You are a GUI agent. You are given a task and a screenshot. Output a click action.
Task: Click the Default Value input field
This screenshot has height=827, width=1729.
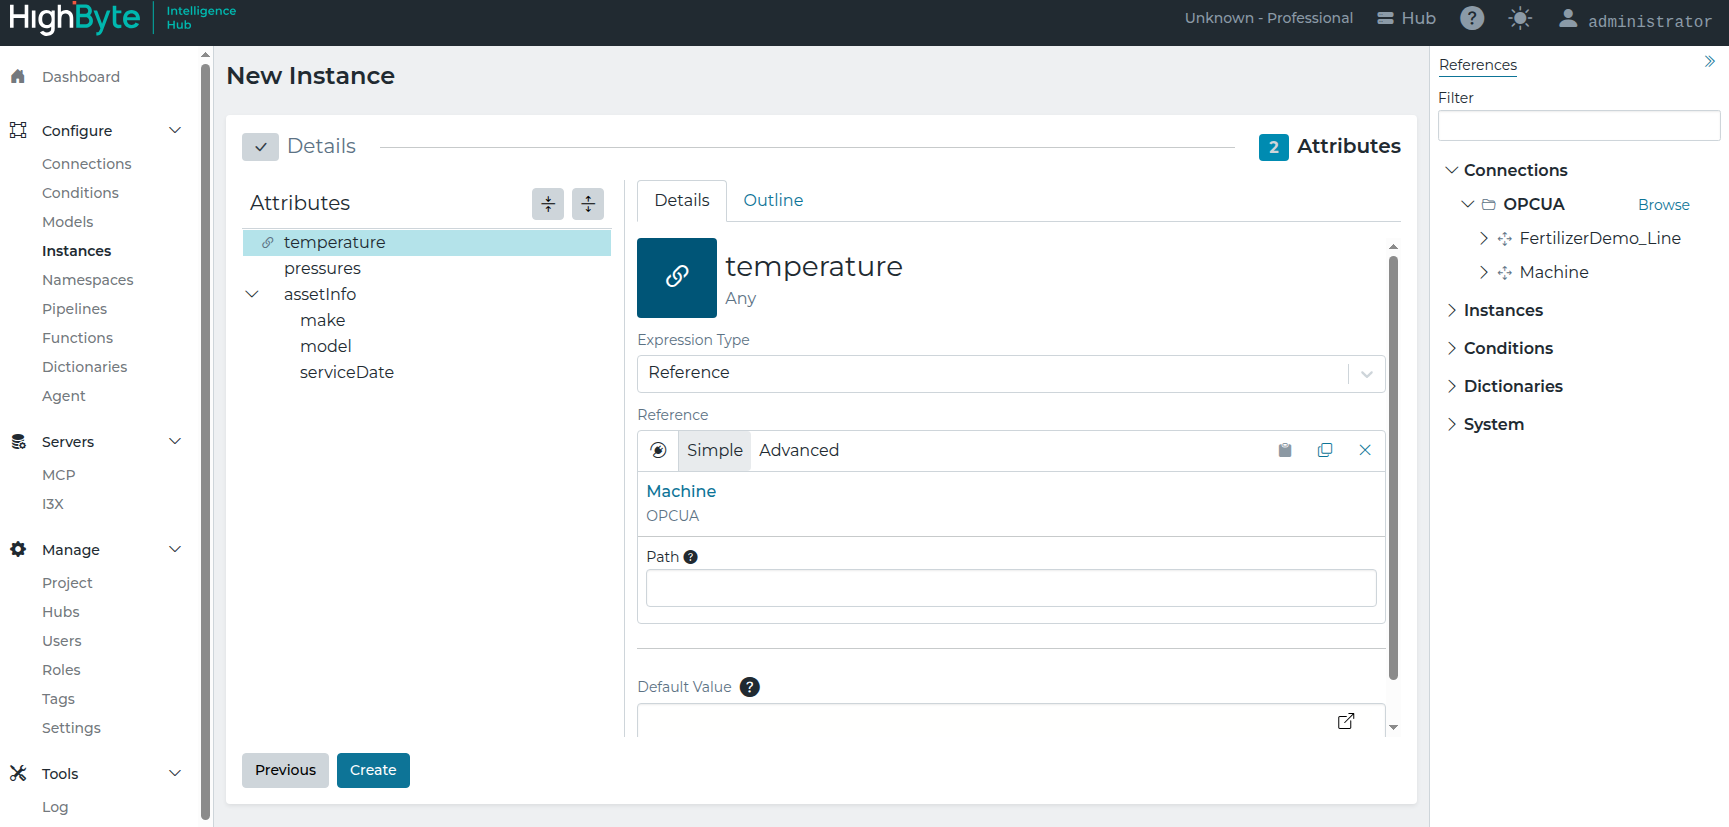pyautogui.click(x=1011, y=720)
